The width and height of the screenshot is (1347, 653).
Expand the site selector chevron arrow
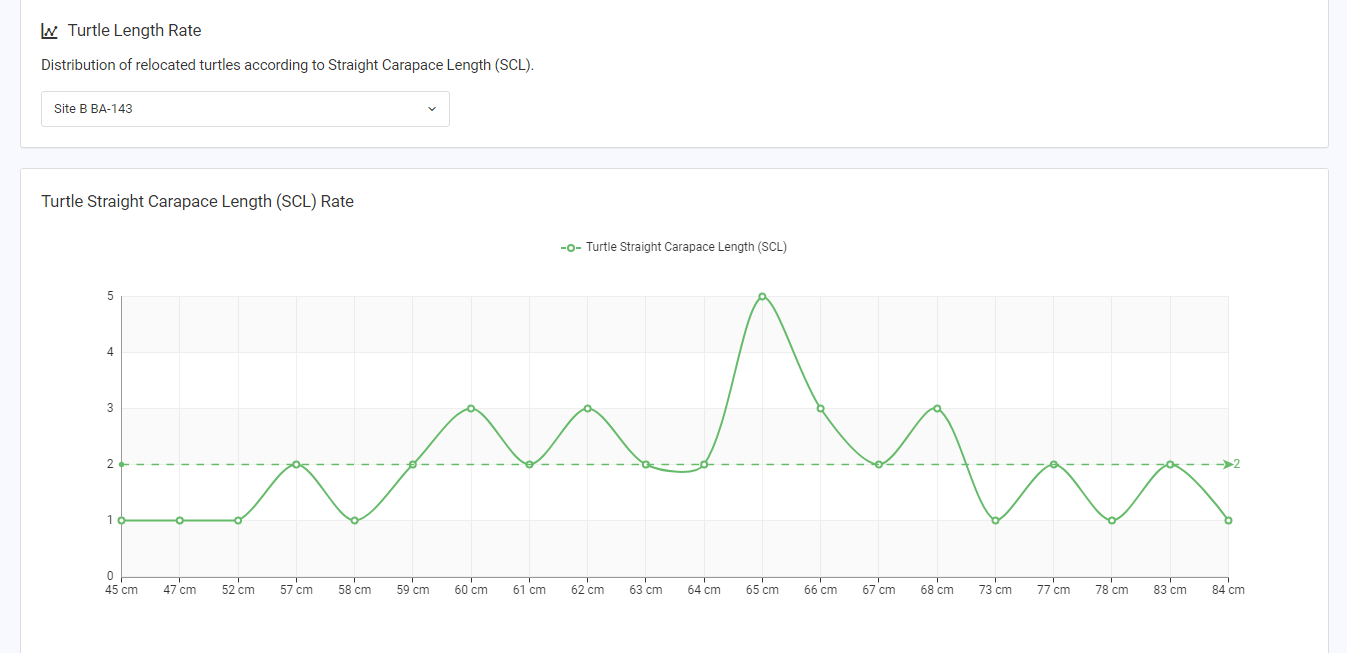point(432,109)
